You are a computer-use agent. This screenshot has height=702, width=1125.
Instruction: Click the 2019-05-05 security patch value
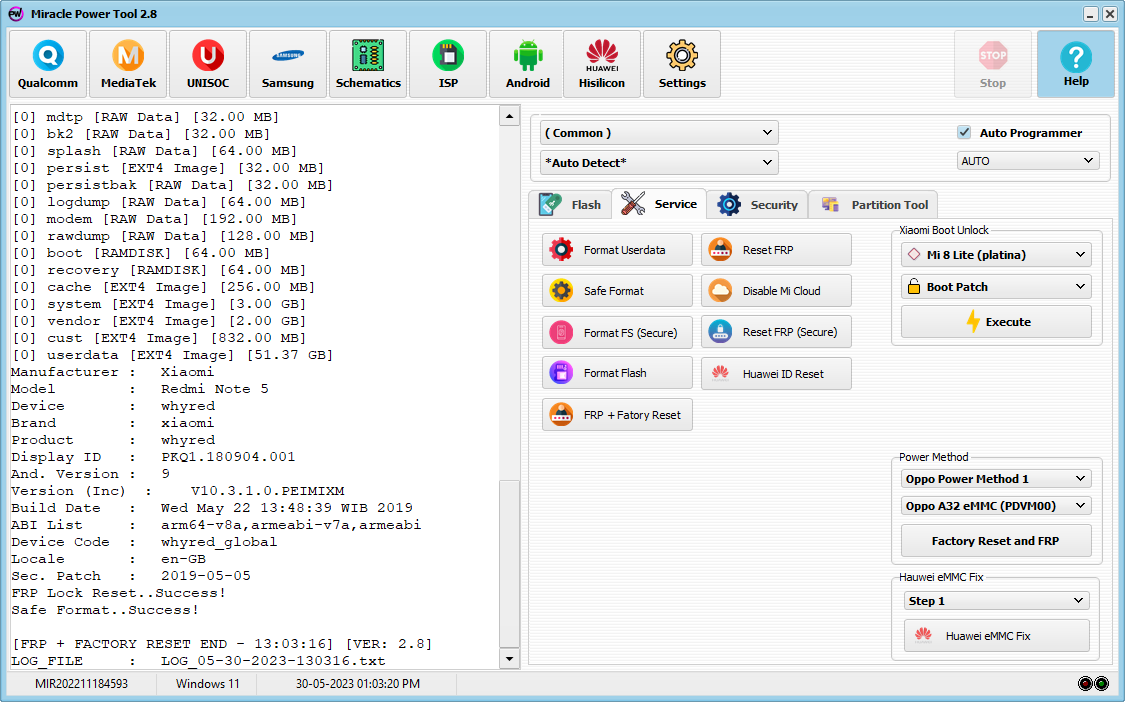(x=206, y=576)
